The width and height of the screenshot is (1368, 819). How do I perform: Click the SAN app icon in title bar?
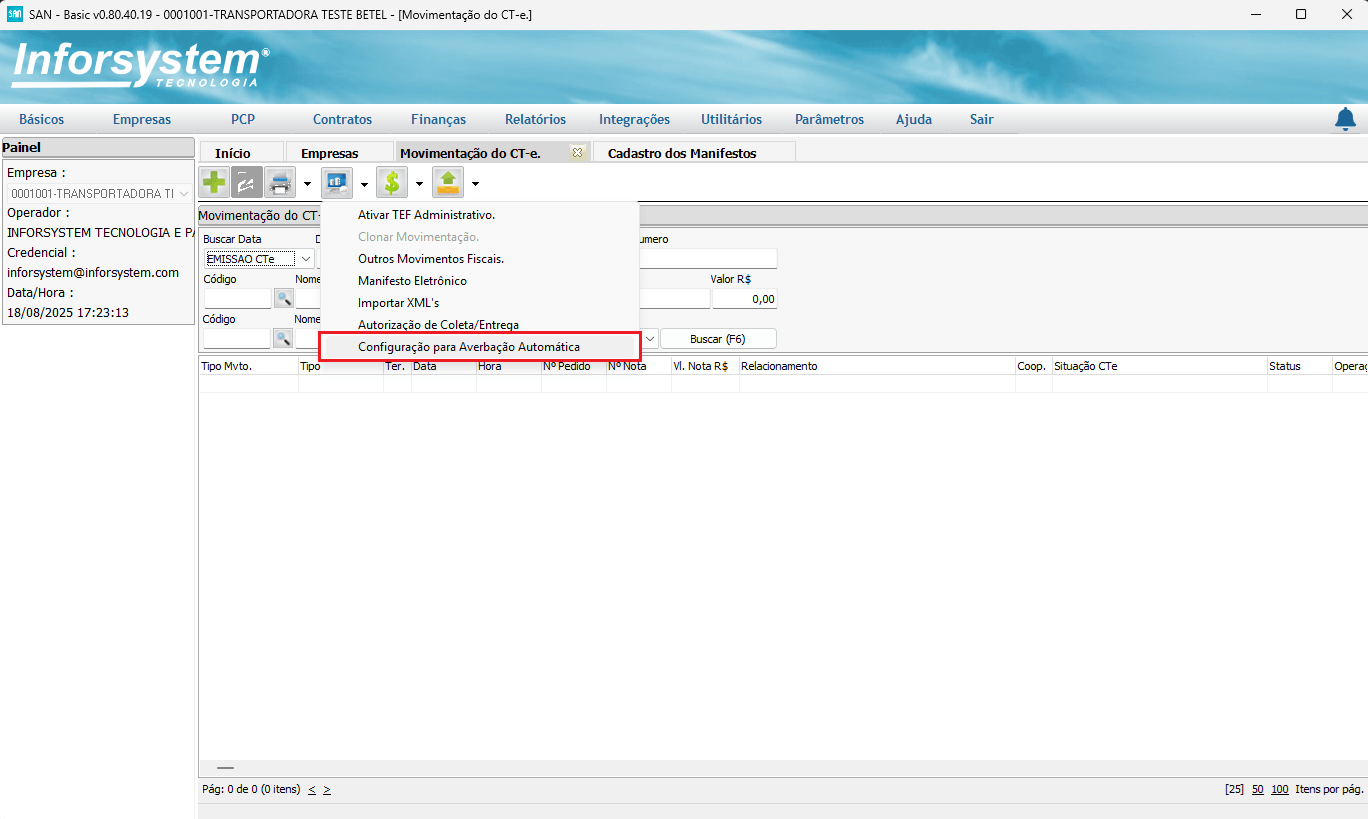coord(15,15)
